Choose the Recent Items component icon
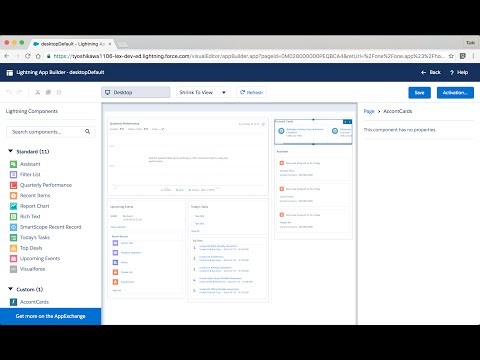Image resolution: width=480 pixels, height=360 pixels. click(13, 195)
